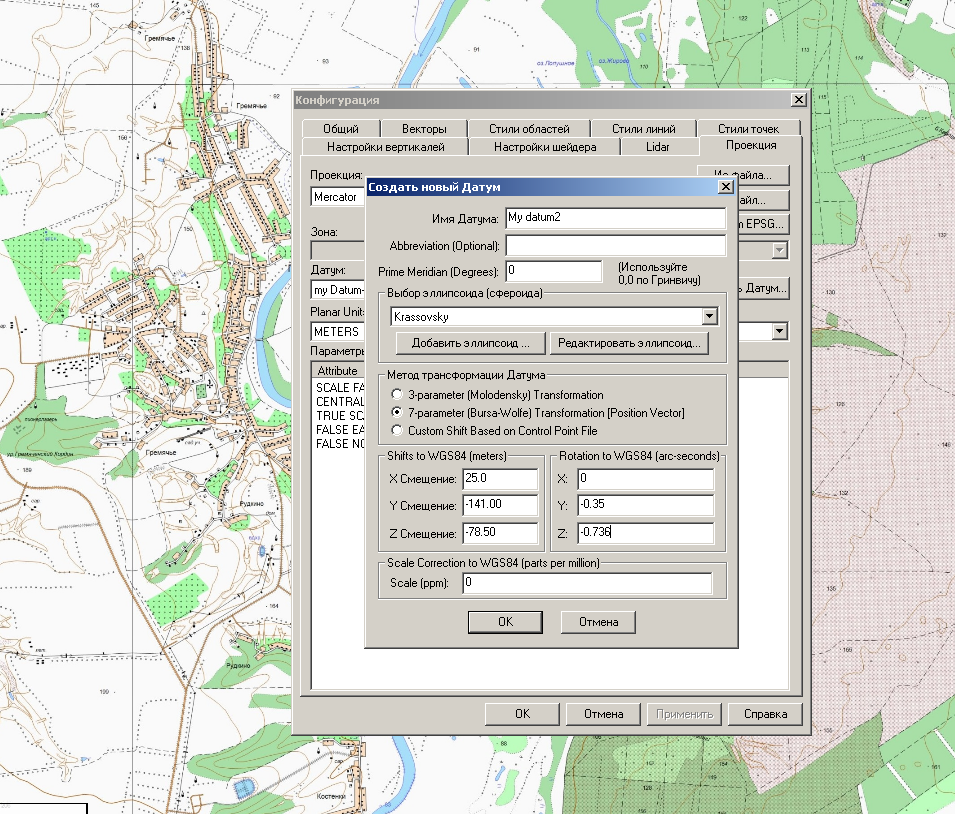The image size is (955, 814).
Task: Confirm the new datum with OK
Action: [x=505, y=622]
